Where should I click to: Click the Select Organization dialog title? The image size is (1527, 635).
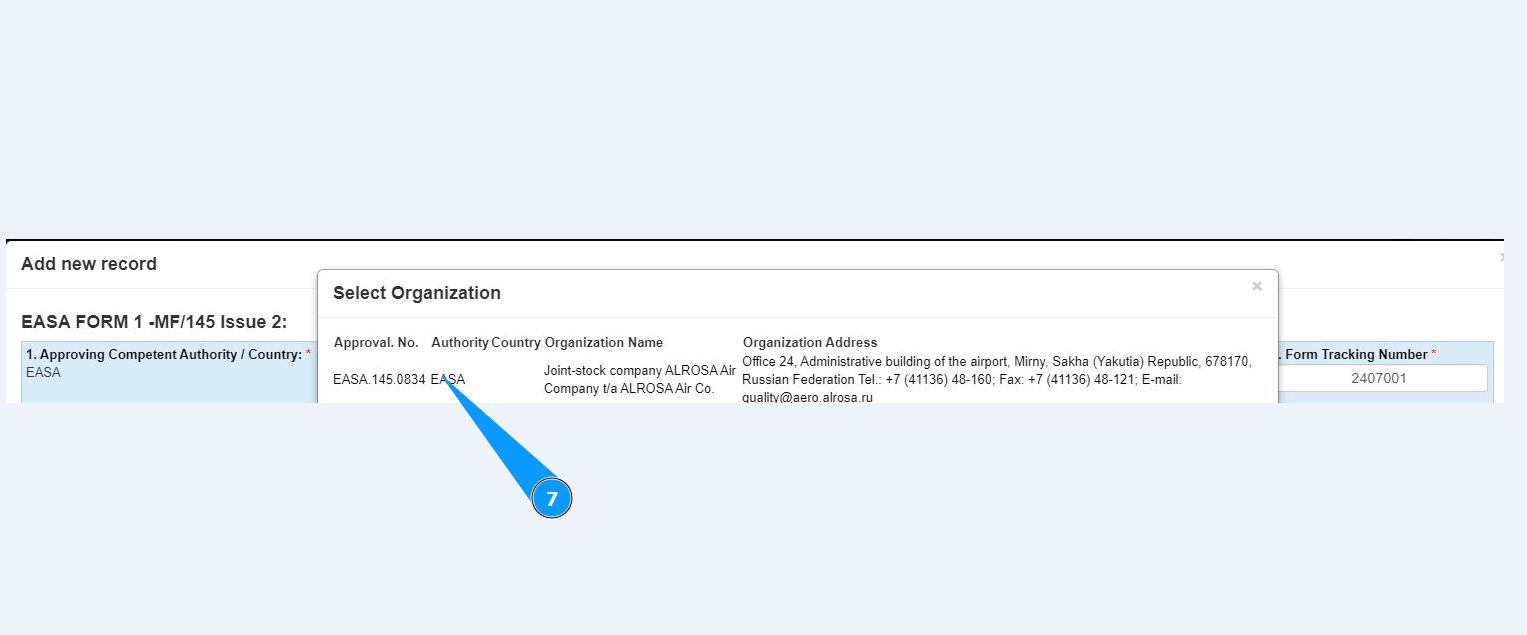click(x=416, y=293)
